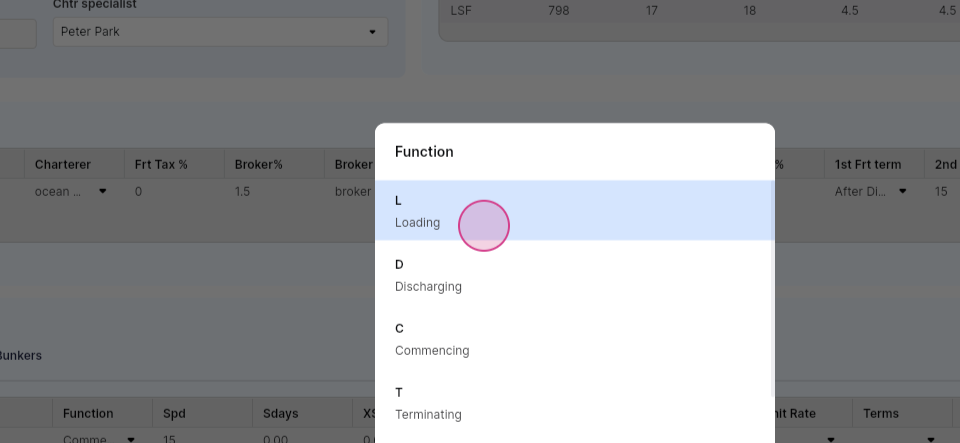Screen dimensions: 960x443
Task: Click the 1st Frt term column header
Action: click(868, 165)
